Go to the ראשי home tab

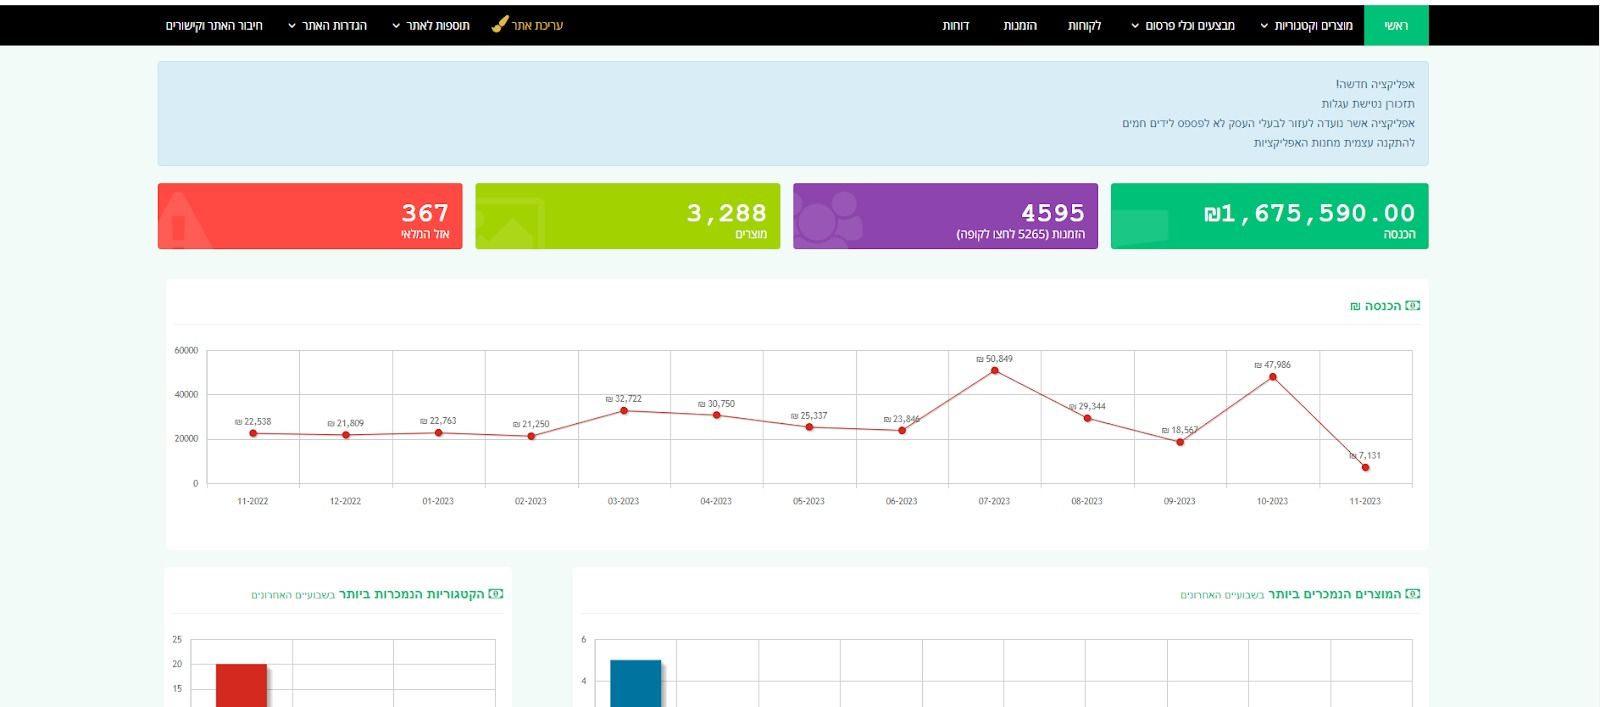(x=1396, y=25)
